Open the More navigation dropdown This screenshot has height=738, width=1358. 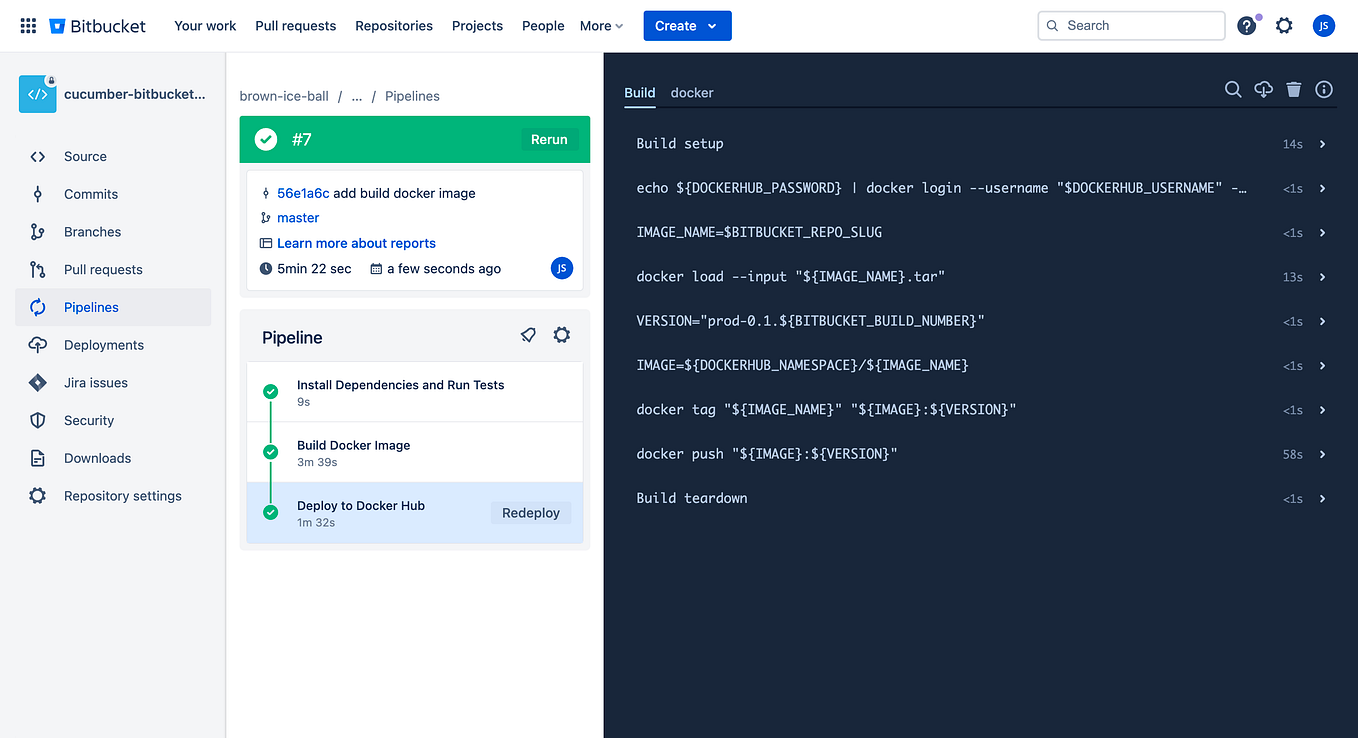click(x=600, y=26)
